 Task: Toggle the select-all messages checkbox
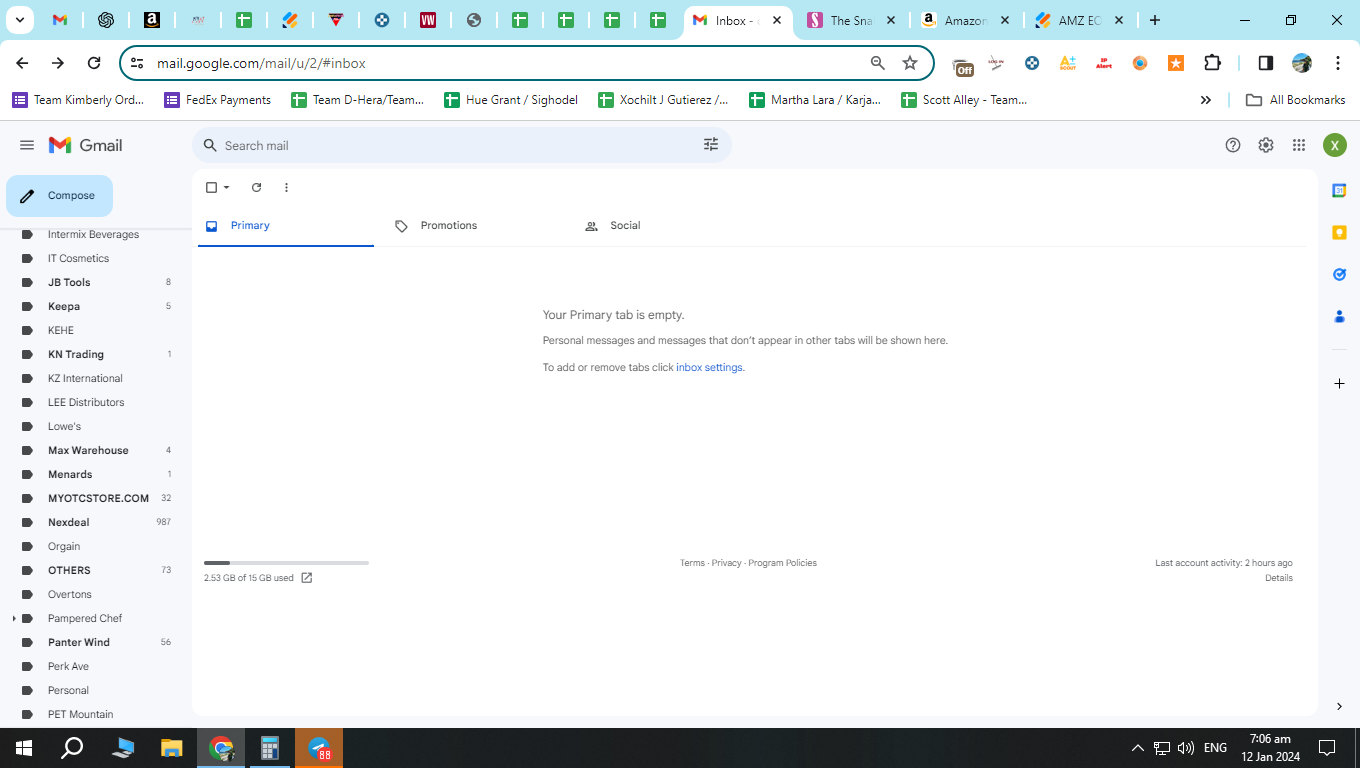pyautogui.click(x=211, y=187)
